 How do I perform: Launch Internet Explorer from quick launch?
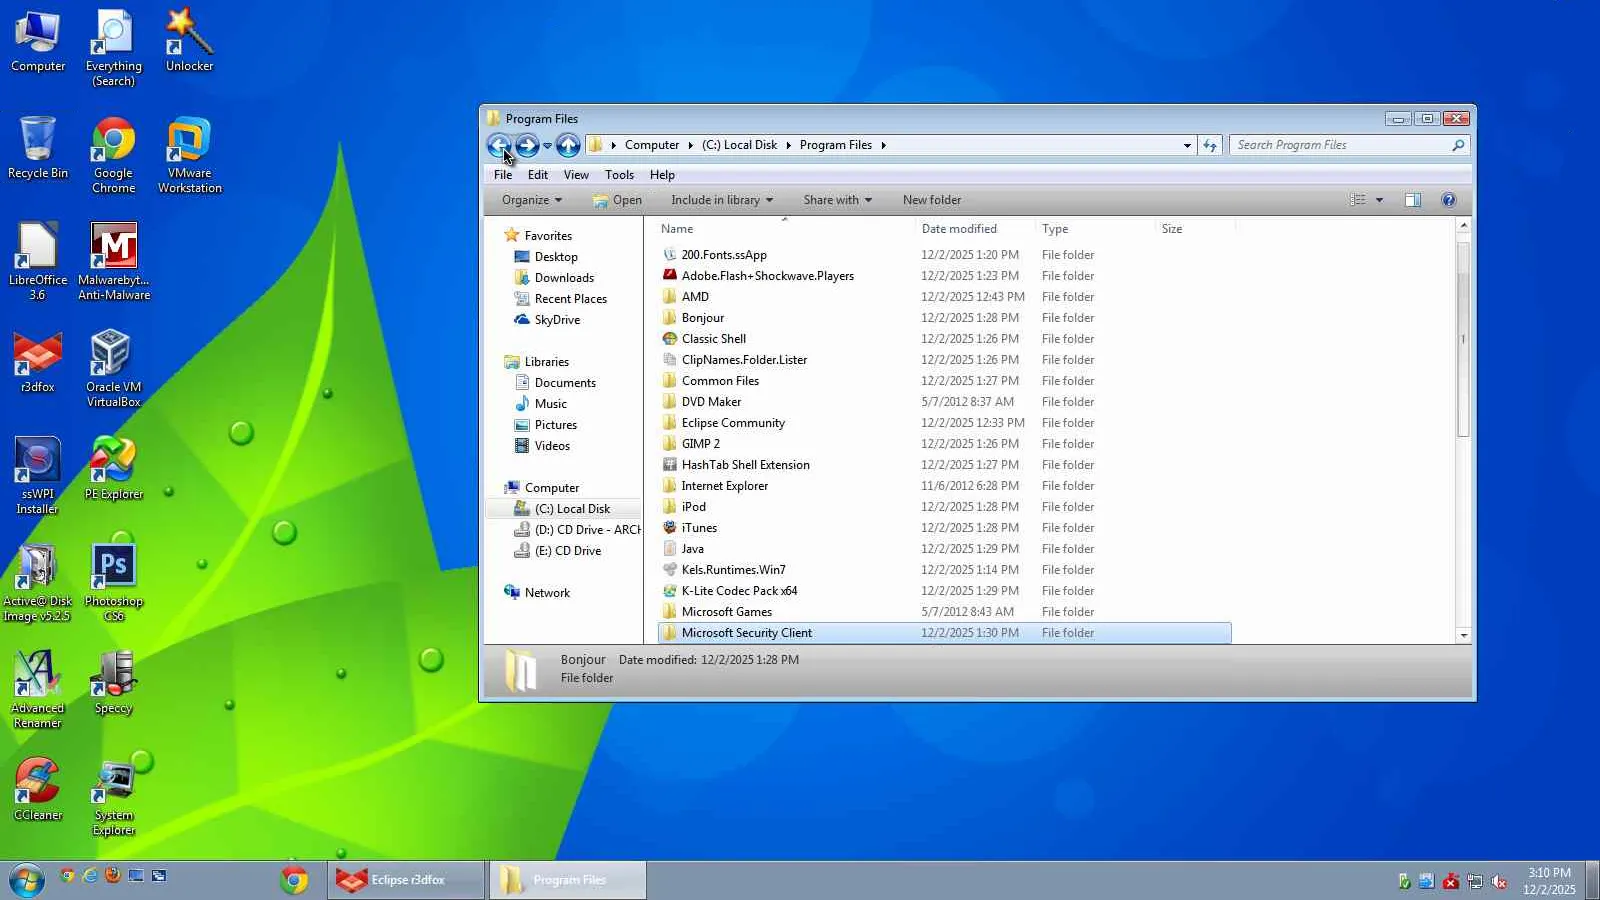pos(90,876)
